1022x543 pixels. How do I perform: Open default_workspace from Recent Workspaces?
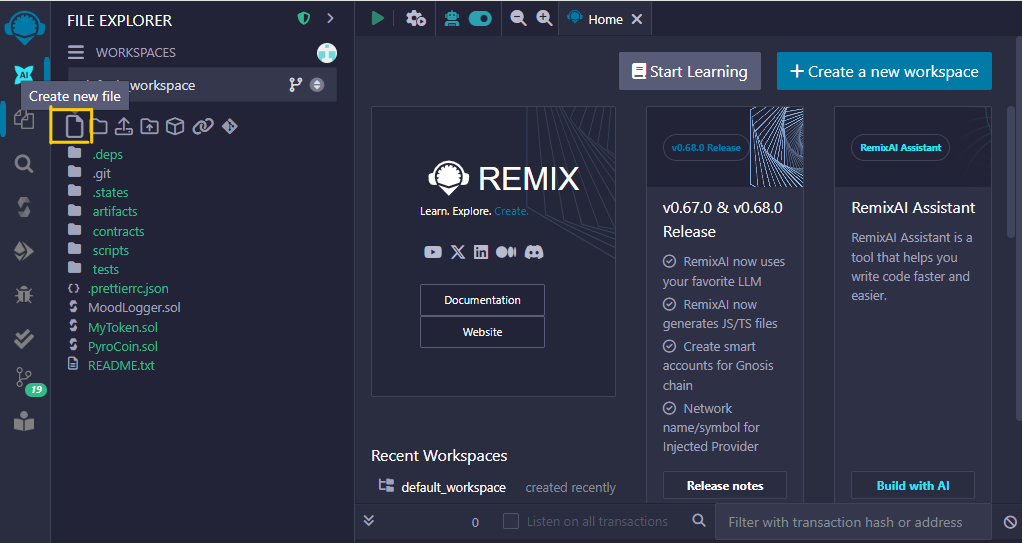(453, 487)
